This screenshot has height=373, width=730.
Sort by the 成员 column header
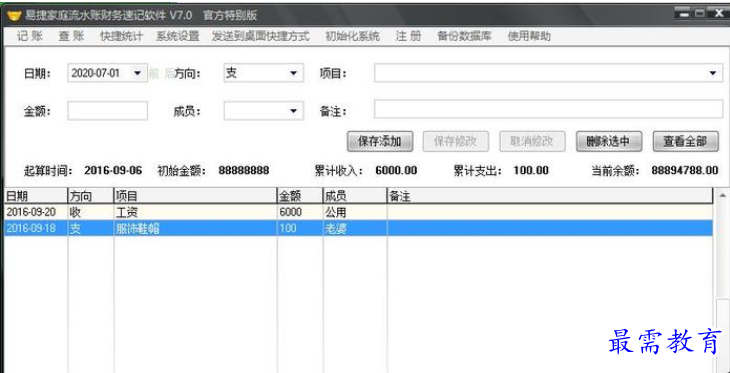pos(355,196)
